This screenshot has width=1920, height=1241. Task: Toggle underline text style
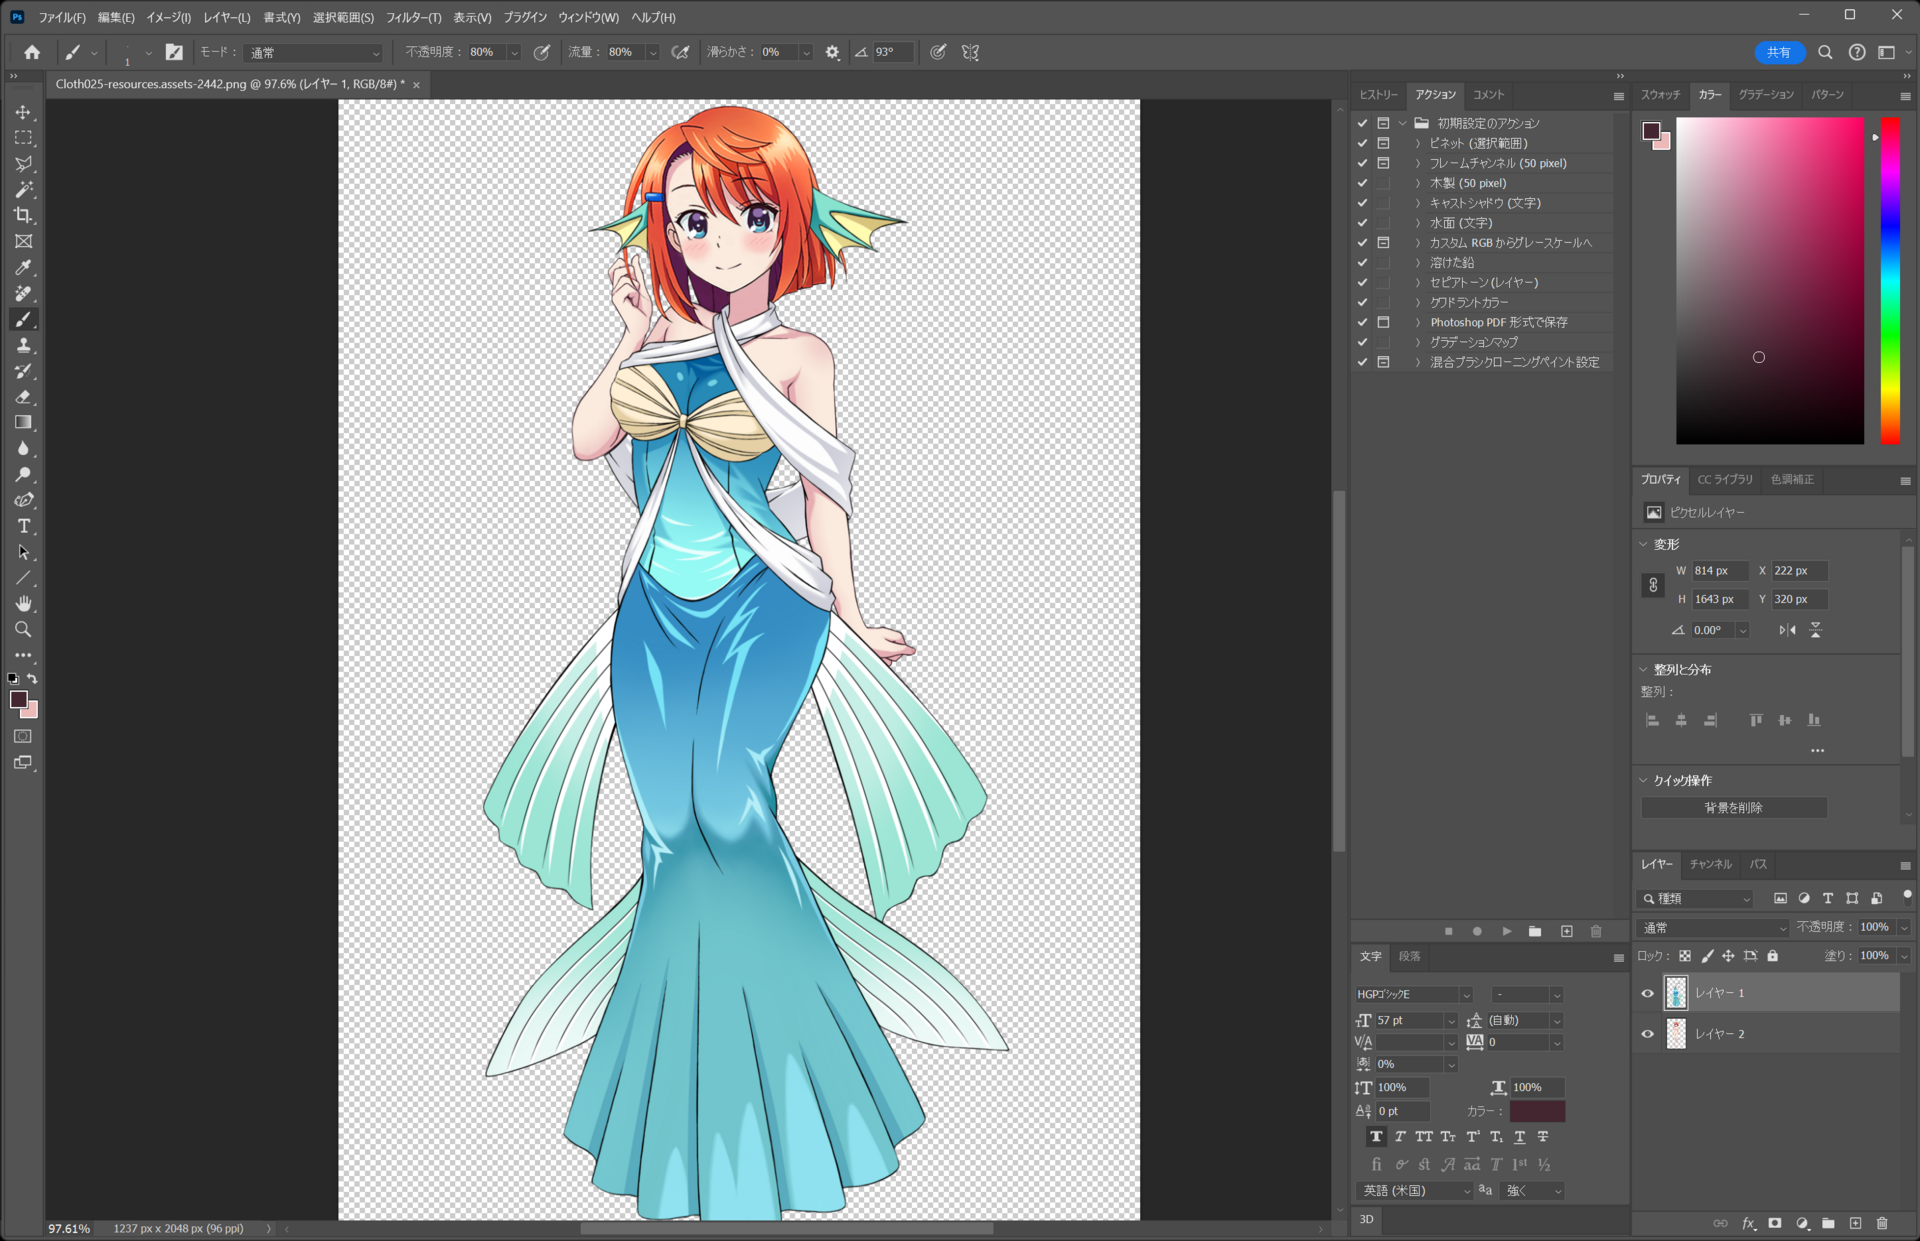coord(1520,1137)
